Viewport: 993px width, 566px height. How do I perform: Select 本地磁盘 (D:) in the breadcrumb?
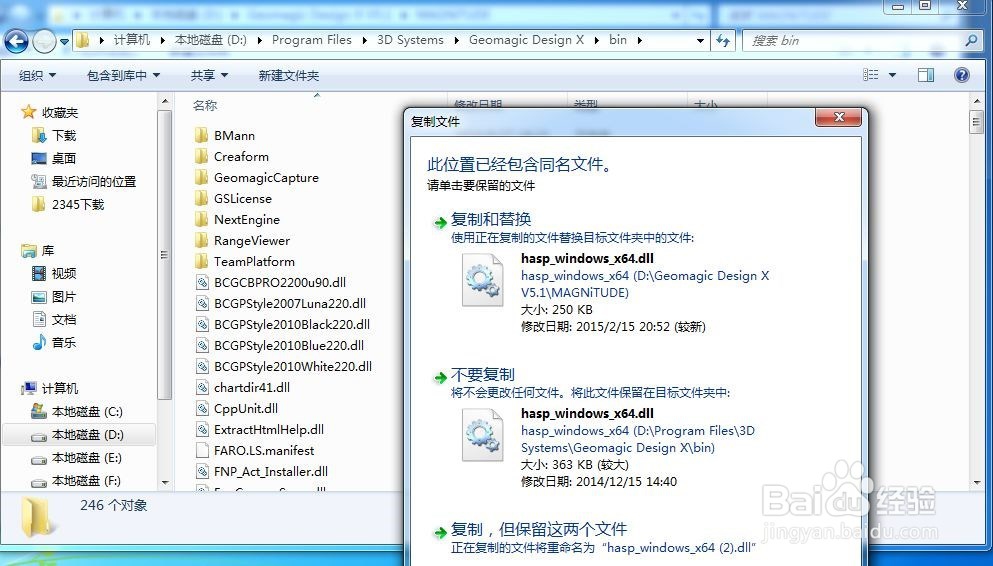[x=211, y=40]
